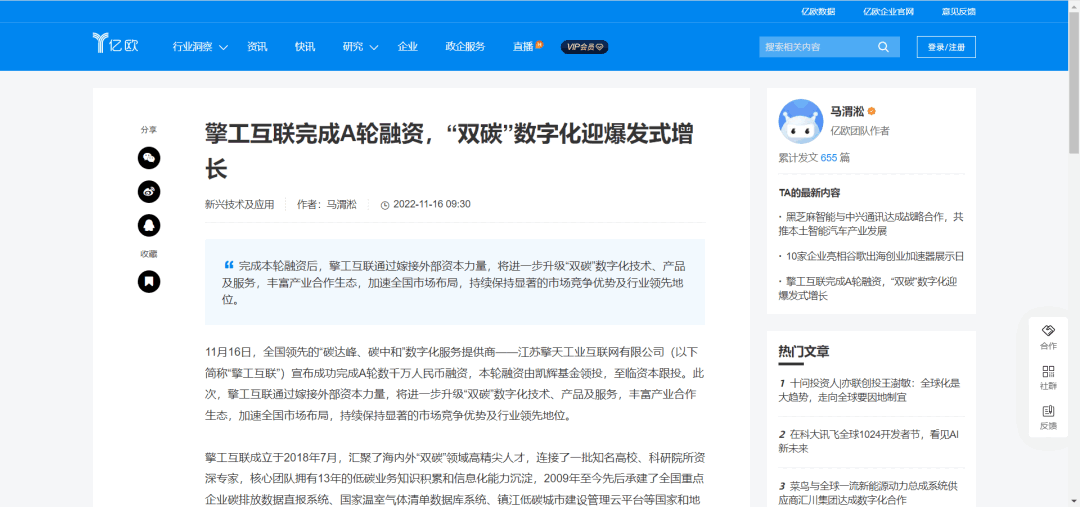Expand the 行业洞察 dropdown menu
Screen dimensions: 1080x507
pos(200,47)
